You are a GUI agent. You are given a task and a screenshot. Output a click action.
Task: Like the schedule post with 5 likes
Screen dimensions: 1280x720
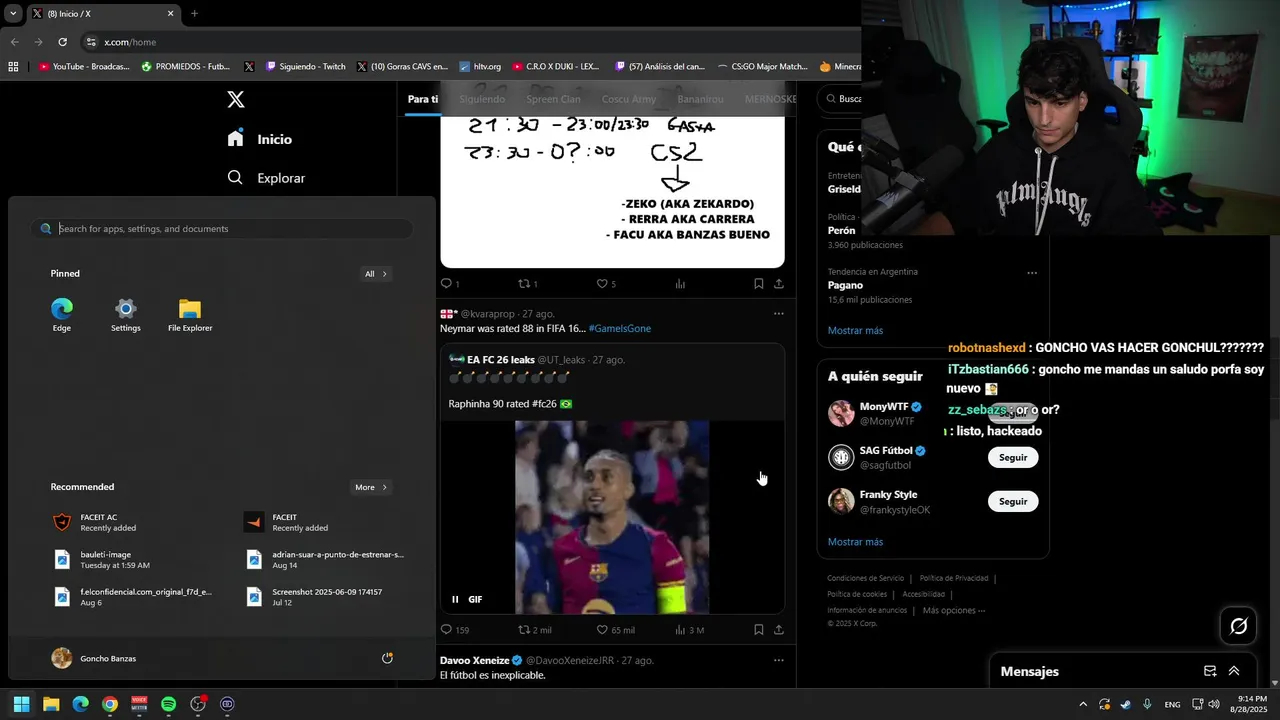606,284
